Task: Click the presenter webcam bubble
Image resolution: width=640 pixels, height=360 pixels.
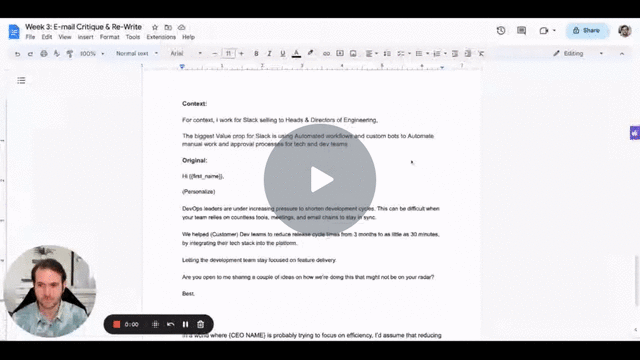Action: pyautogui.click(x=49, y=291)
